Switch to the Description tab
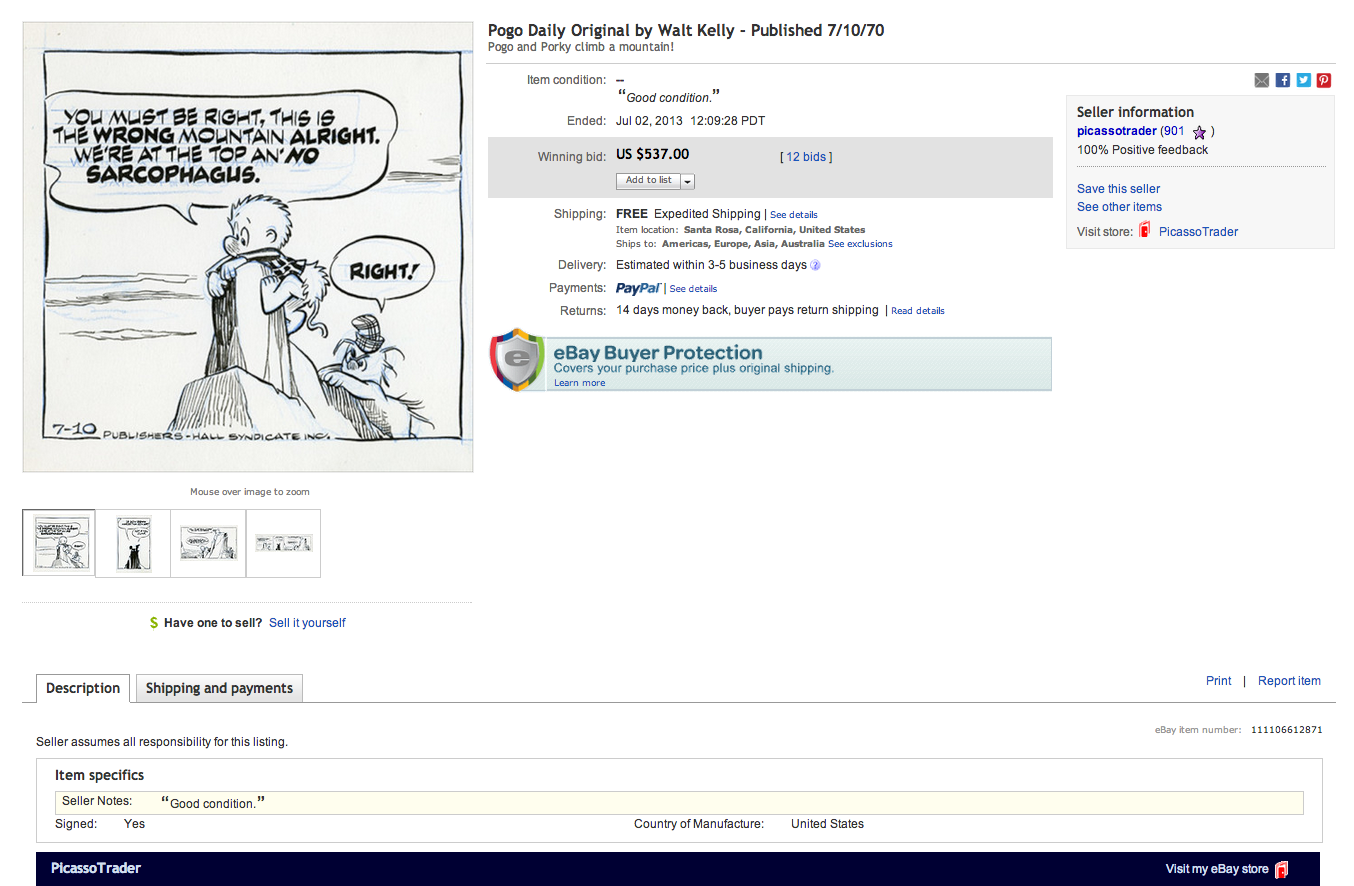The image size is (1354, 886). 83,688
